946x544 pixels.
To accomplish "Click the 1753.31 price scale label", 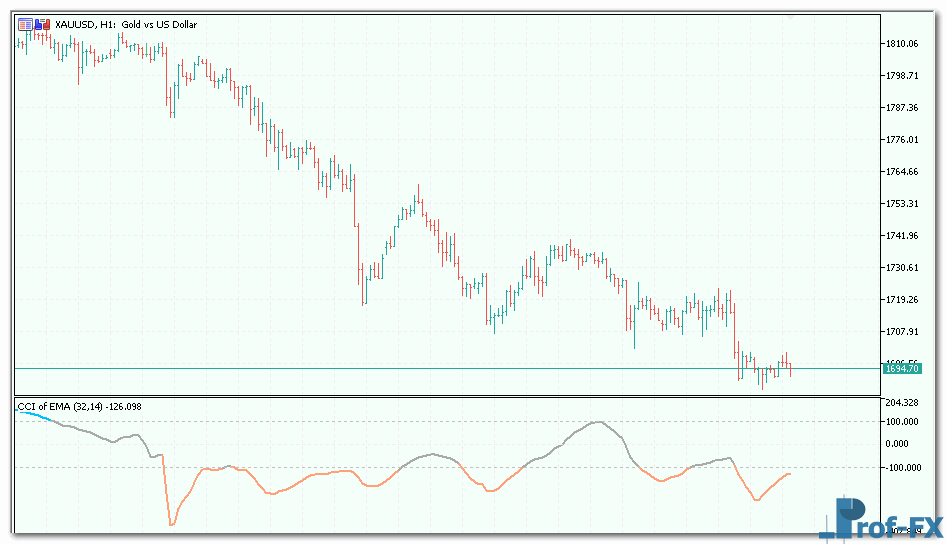I will (x=901, y=204).
